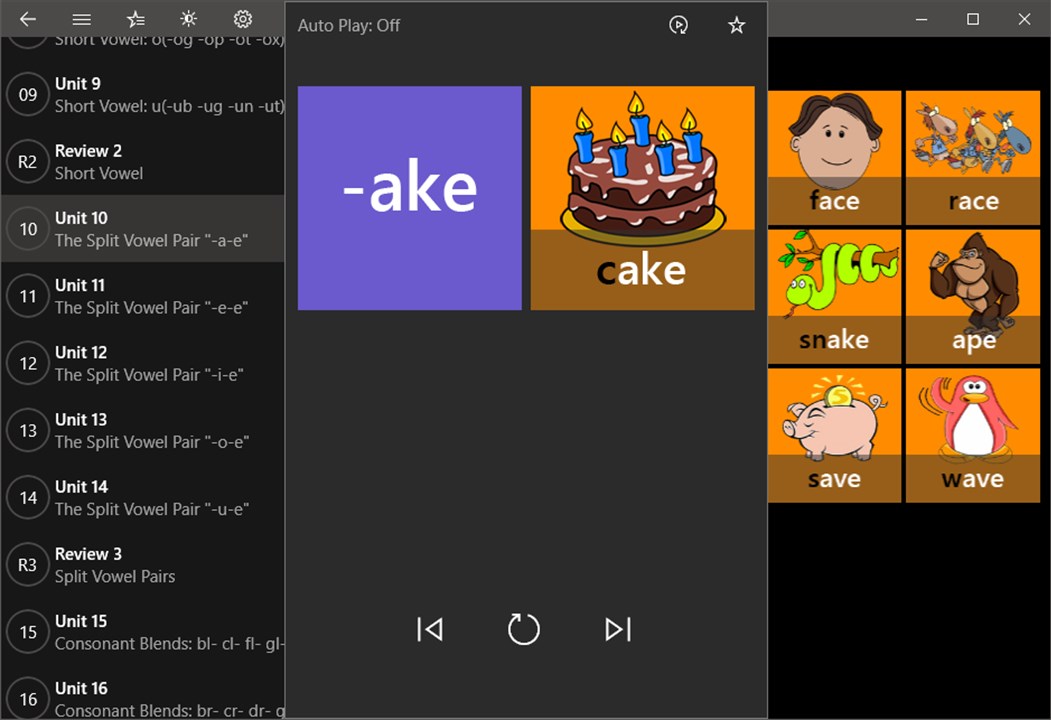Click the cake picture card
Screen dimensions: 1051x720
point(642,198)
